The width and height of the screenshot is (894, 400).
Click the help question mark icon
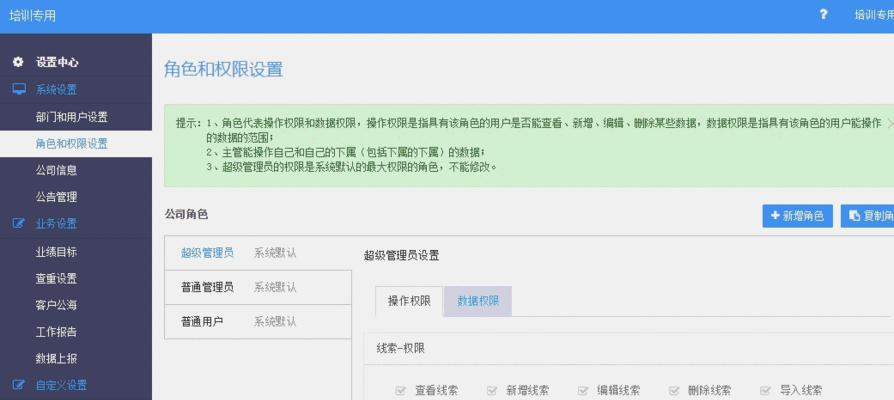(823, 15)
